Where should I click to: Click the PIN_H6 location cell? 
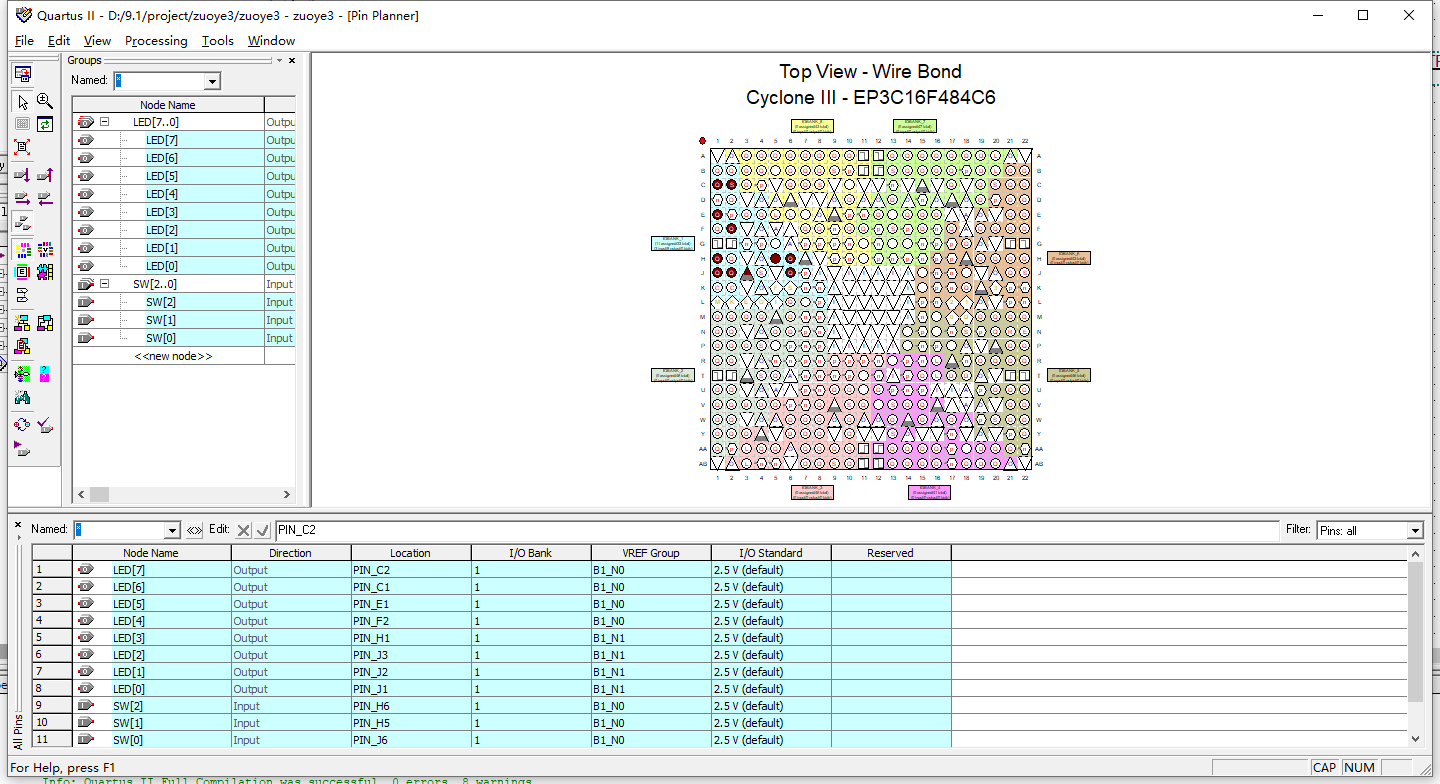(x=411, y=706)
